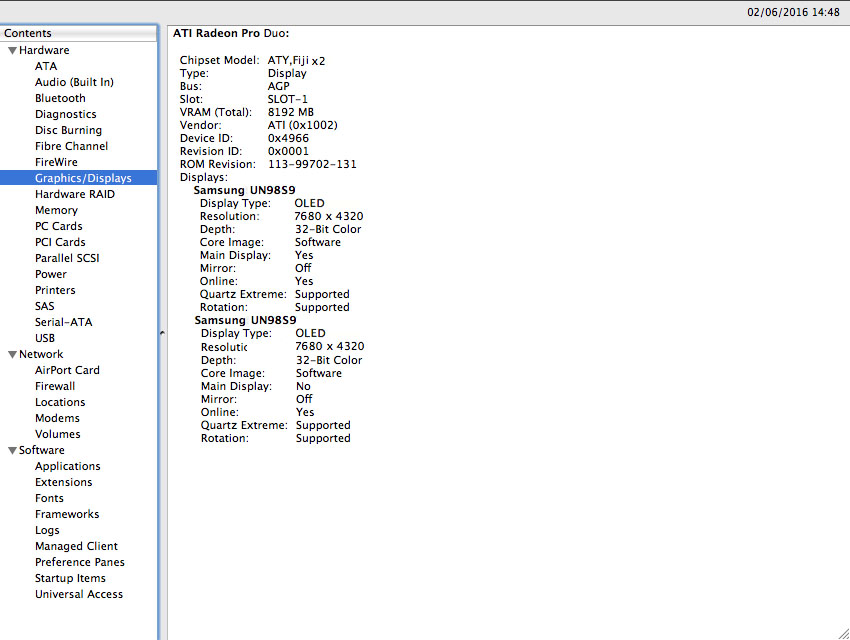This screenshot has width=850, height=640.
Task: Open Hardware RAID entry
Action: click(x=75, y=194)
